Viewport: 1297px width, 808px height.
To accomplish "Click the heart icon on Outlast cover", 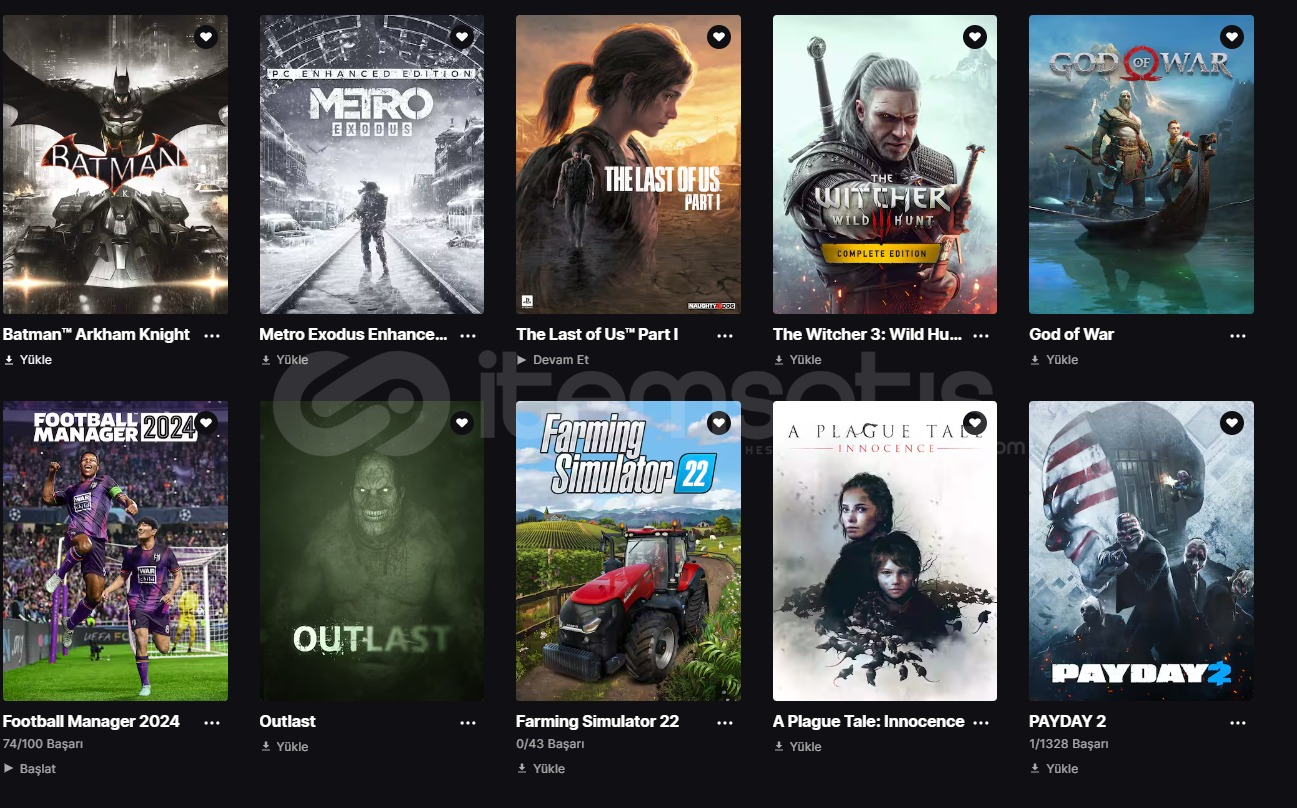I will [462, 423].
